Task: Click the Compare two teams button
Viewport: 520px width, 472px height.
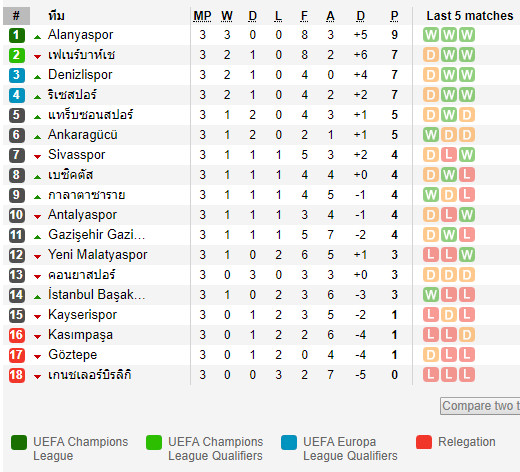Action: (x=480, y=406)
